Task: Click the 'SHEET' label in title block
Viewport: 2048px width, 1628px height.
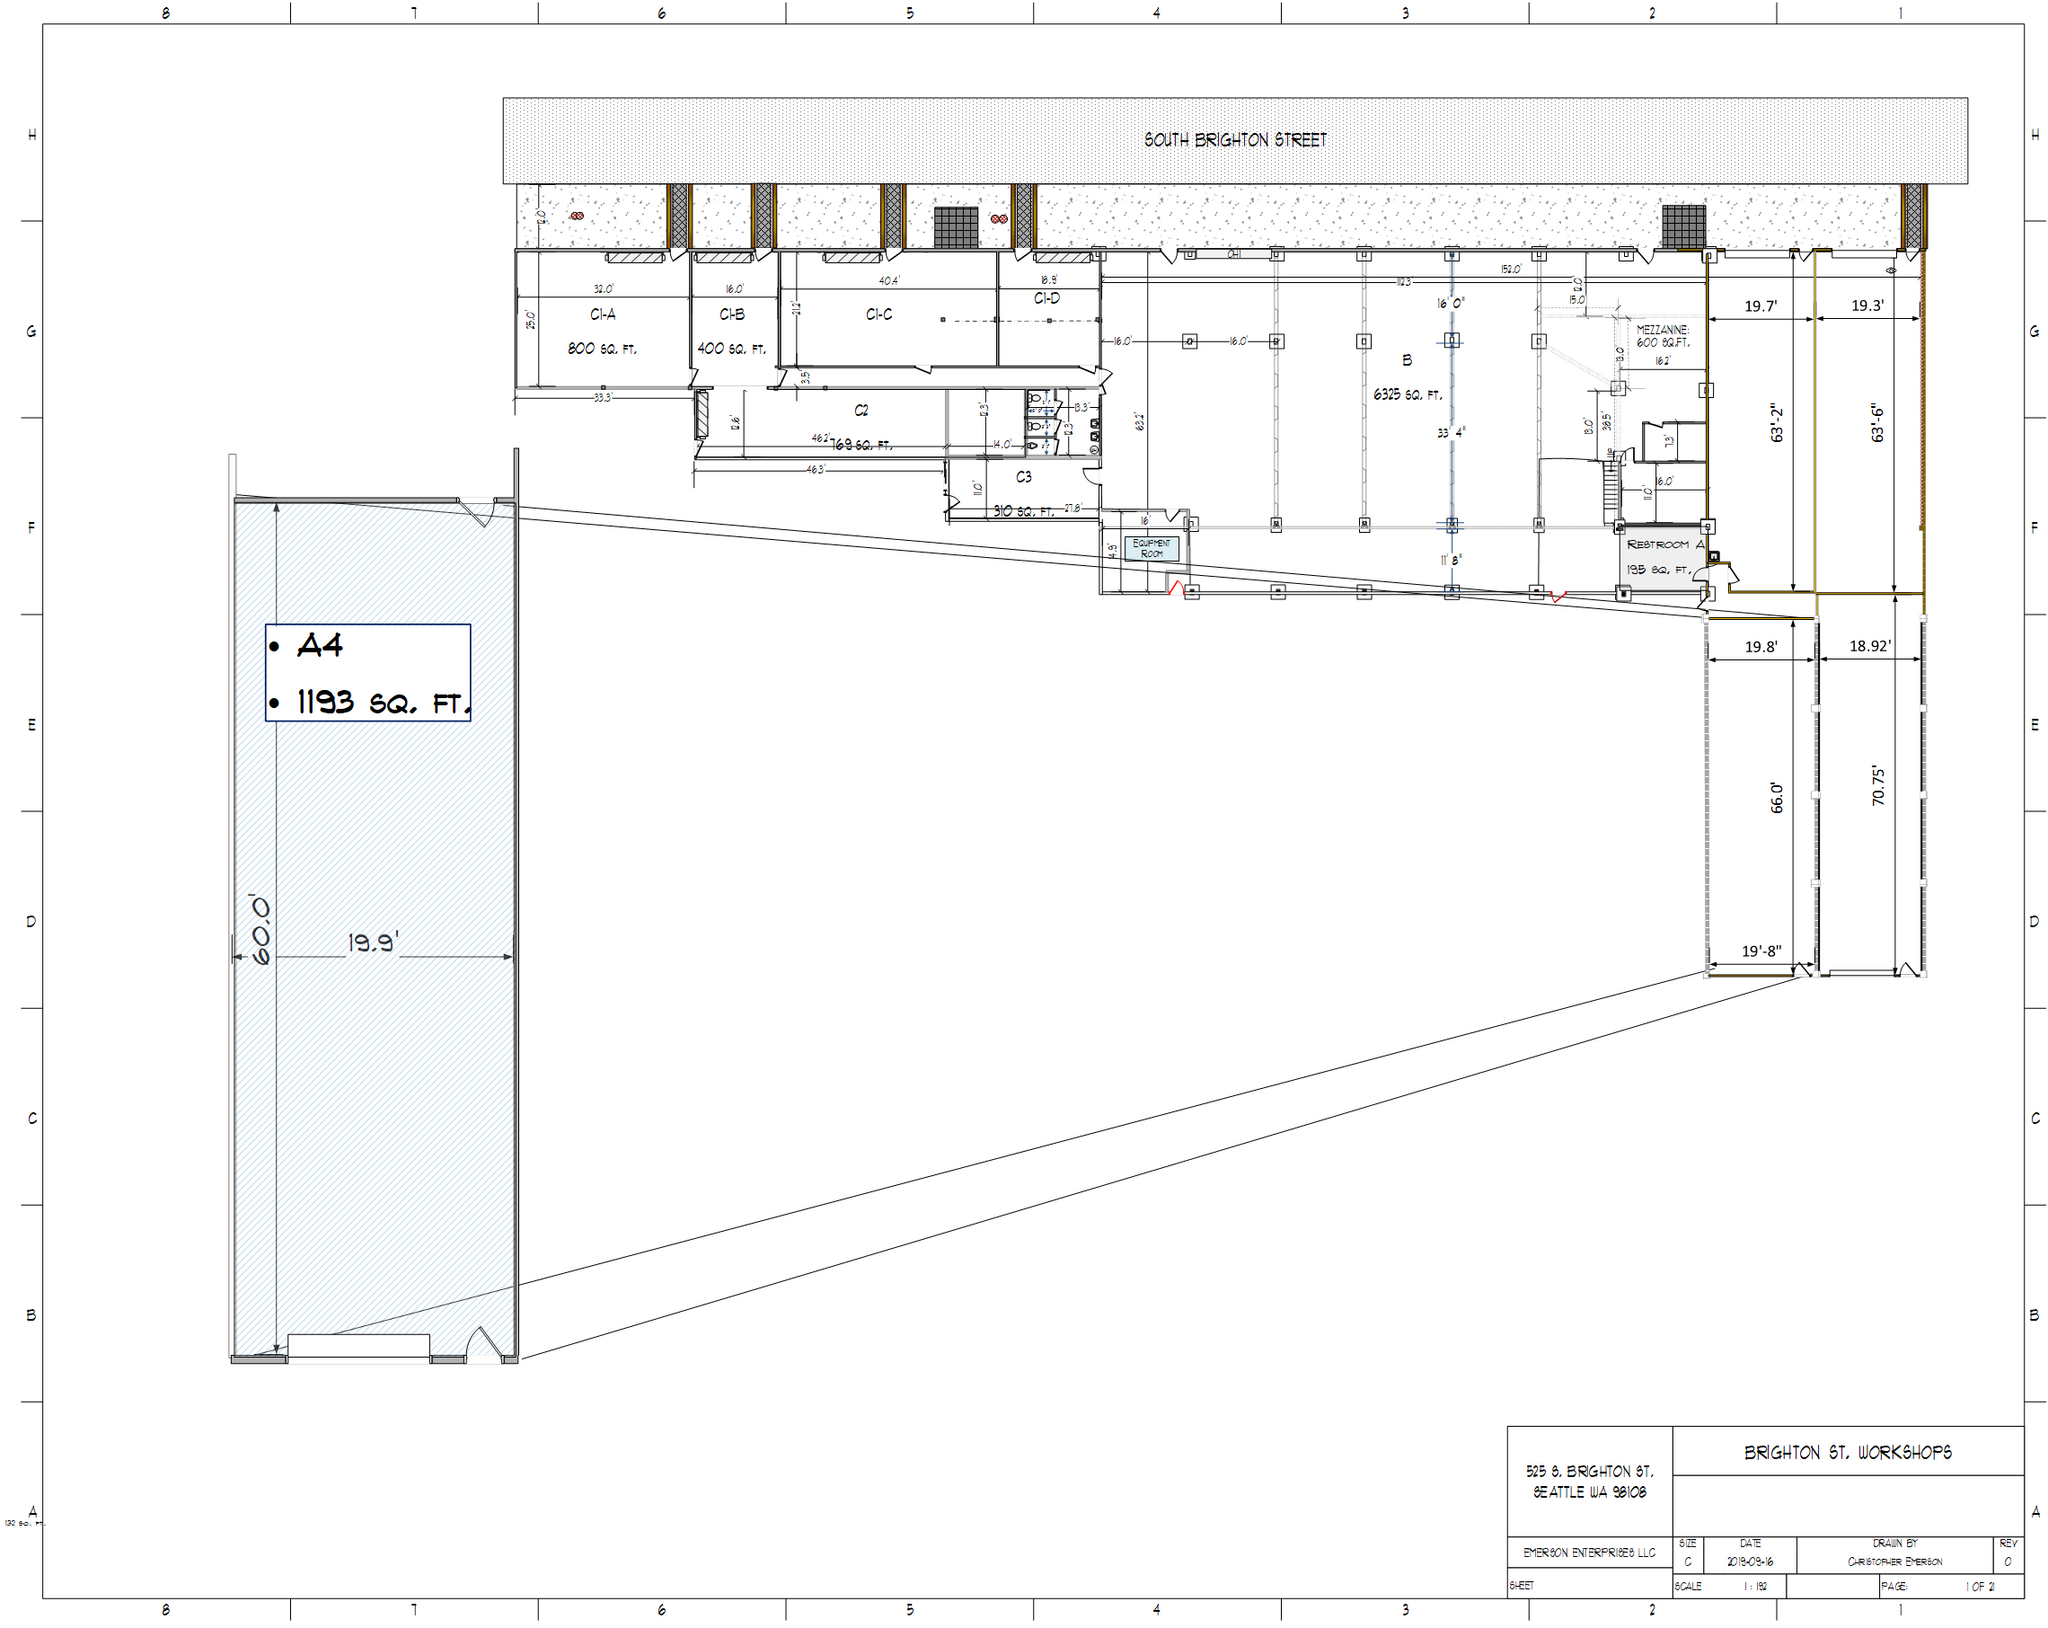Action: point(1520,1586)
